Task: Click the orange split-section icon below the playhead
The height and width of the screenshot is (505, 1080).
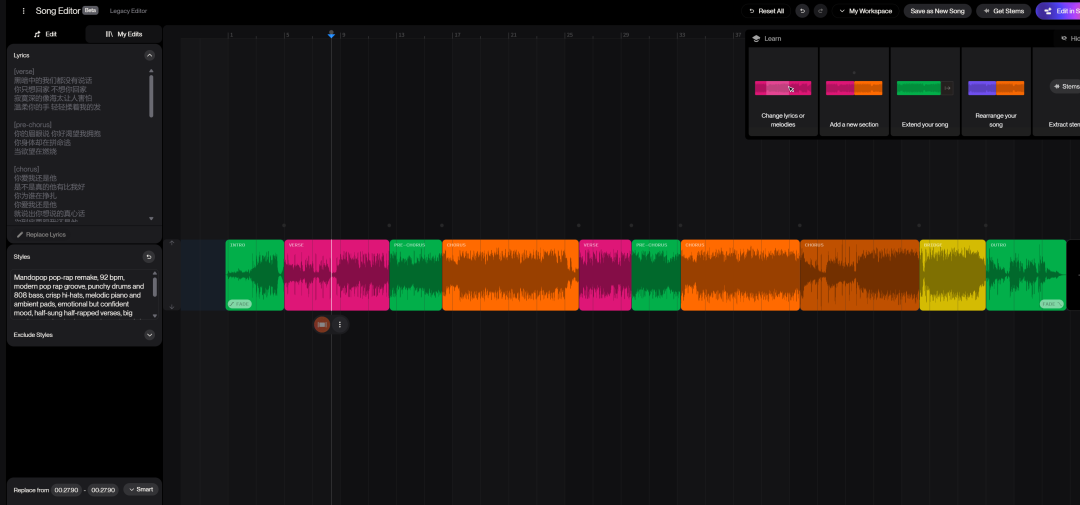Action: point(322,324)
